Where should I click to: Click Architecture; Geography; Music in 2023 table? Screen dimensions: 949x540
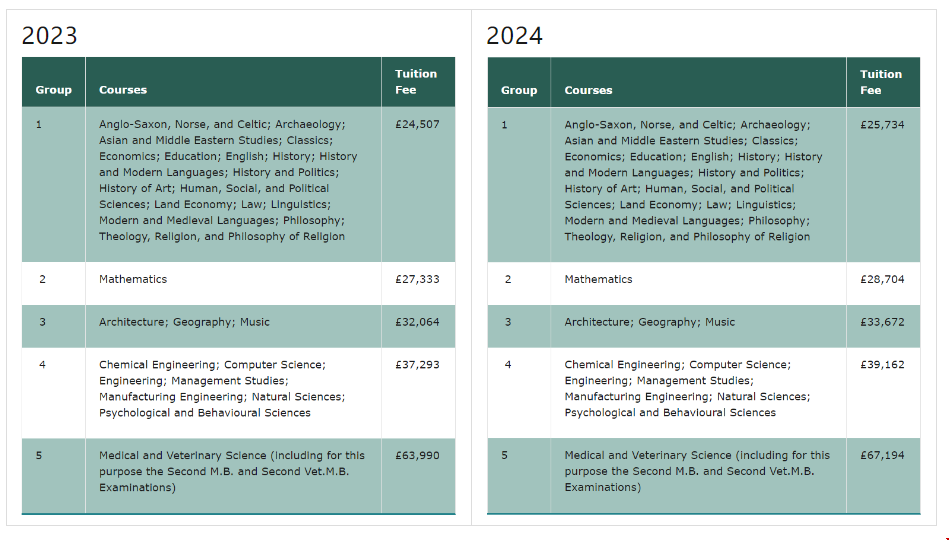pyautogui.click(x=184, y=322)
